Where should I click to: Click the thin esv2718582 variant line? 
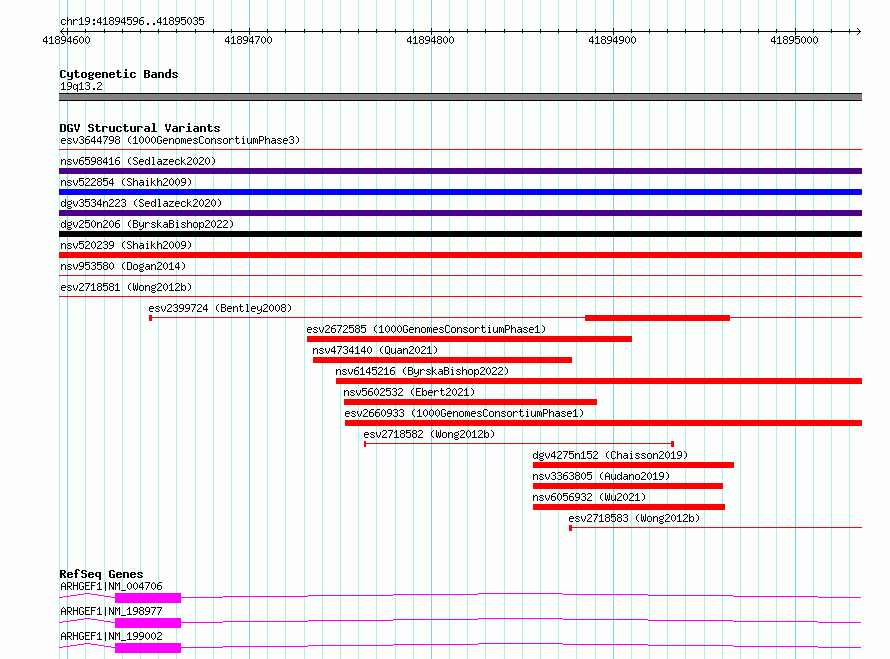click(x=519, y=444)
